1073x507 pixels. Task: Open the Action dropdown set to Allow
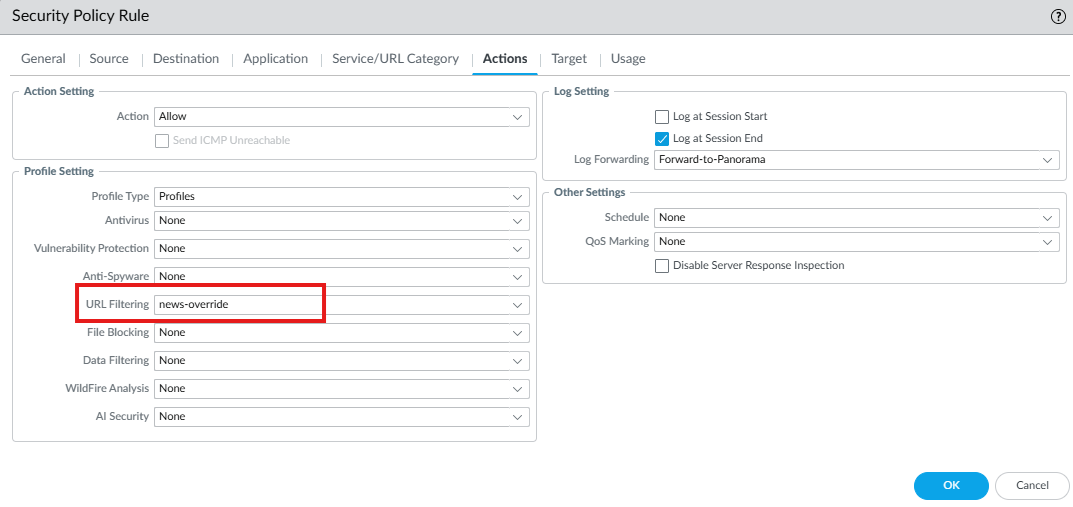(x=341, y=117)
